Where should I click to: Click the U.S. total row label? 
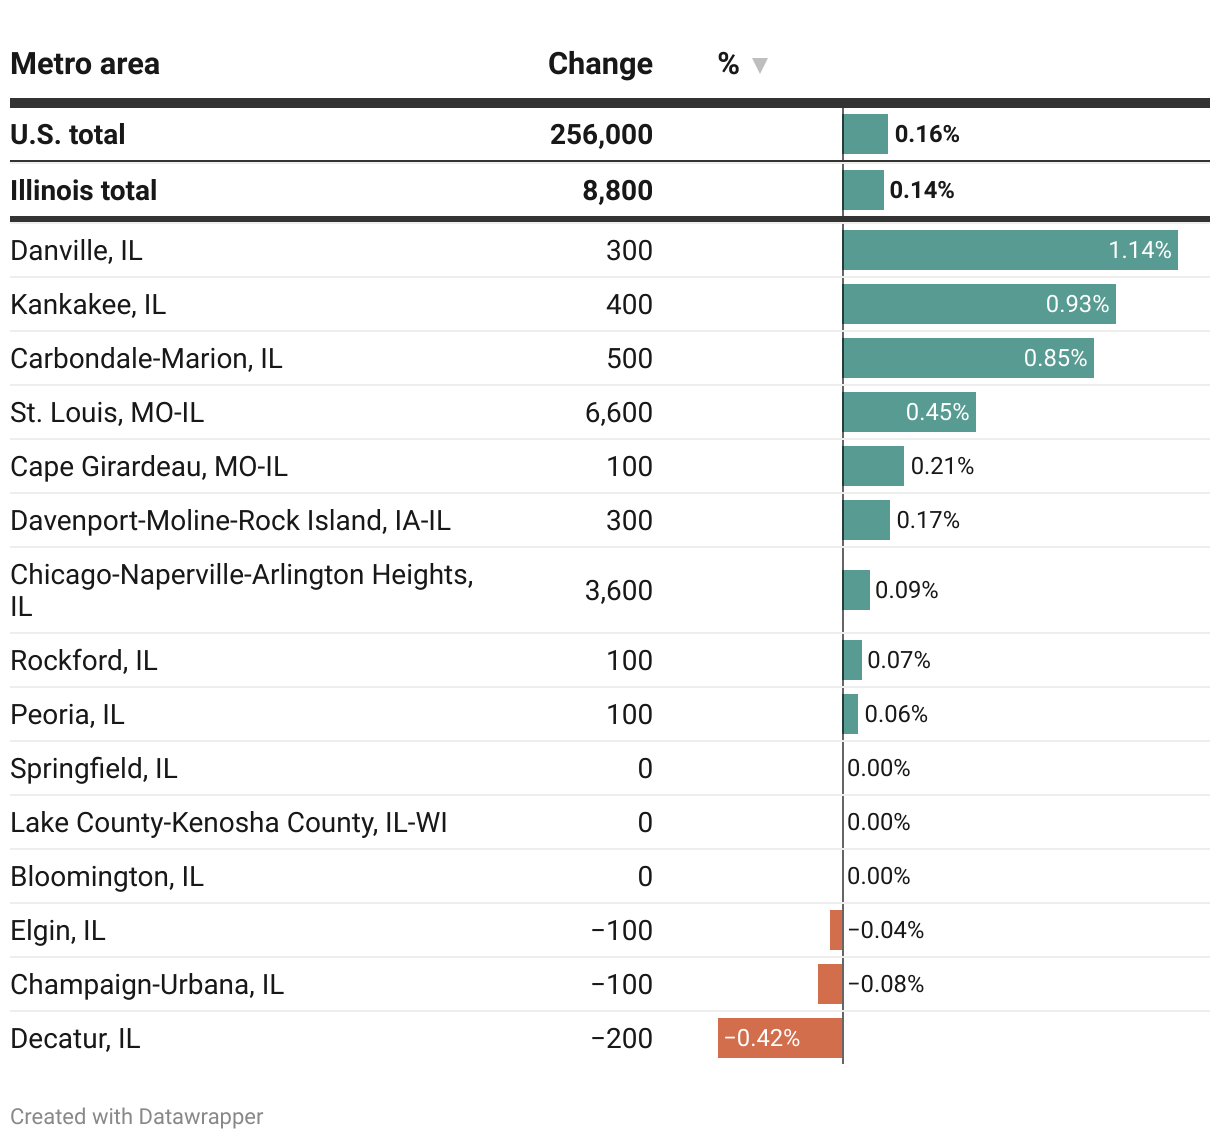tap(68, 134)
